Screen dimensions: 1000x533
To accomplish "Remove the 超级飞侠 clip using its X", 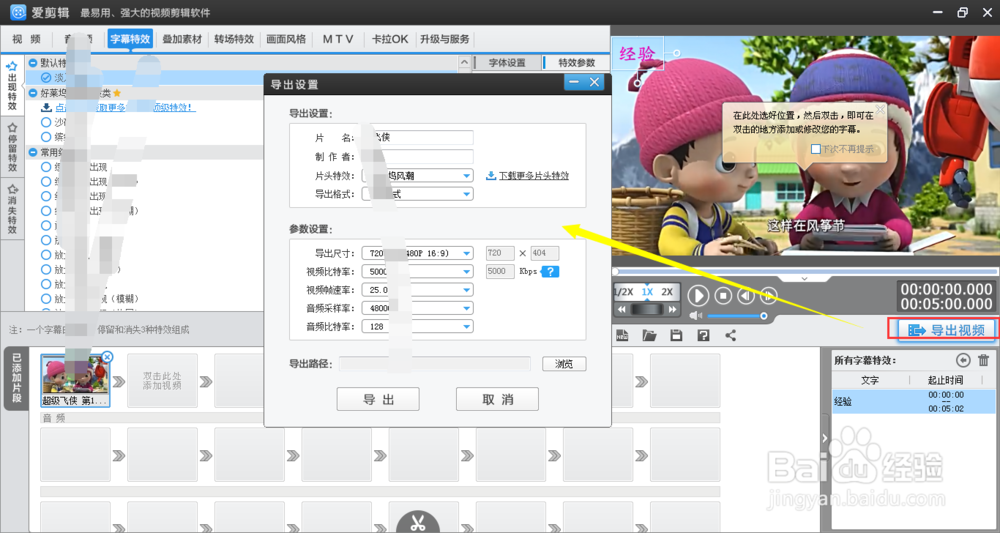I will coord(107,357).
